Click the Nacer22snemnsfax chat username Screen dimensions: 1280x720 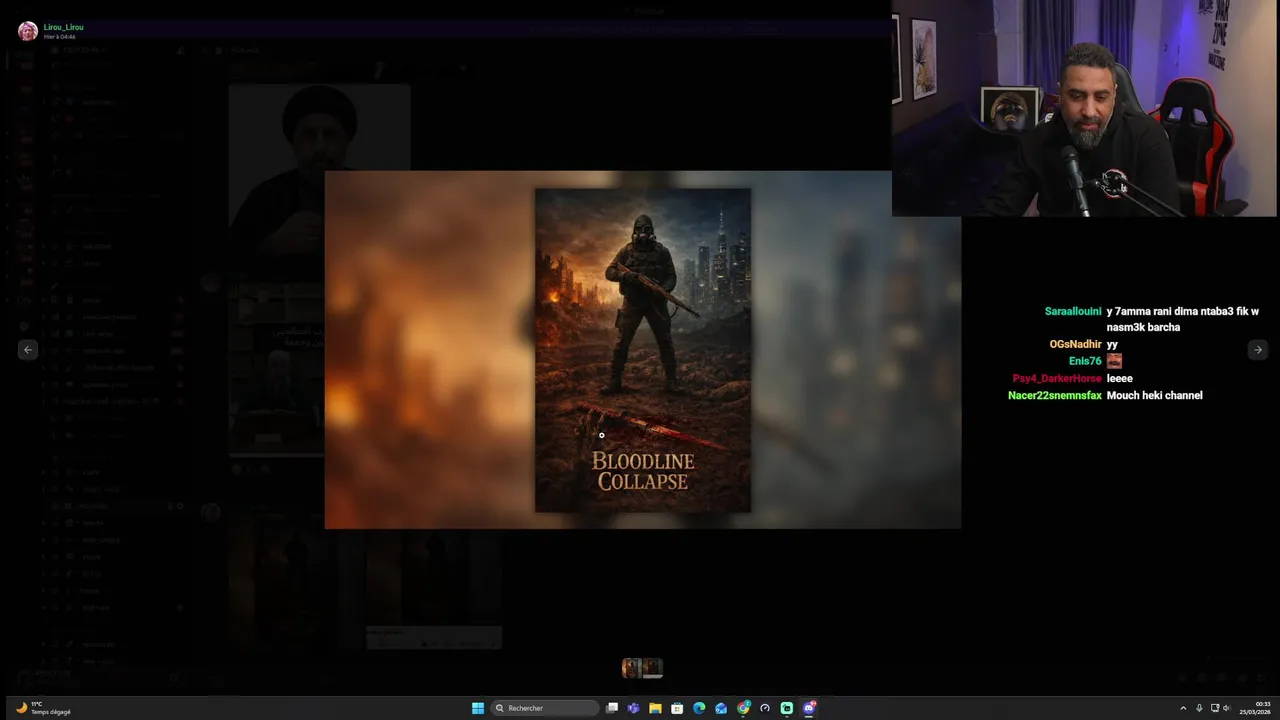click(x=1055, y=395)
